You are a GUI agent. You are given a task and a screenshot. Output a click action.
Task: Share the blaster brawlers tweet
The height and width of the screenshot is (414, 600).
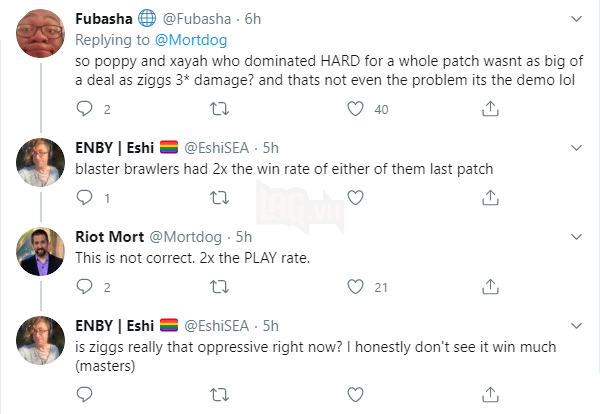(x=490, y=198)
